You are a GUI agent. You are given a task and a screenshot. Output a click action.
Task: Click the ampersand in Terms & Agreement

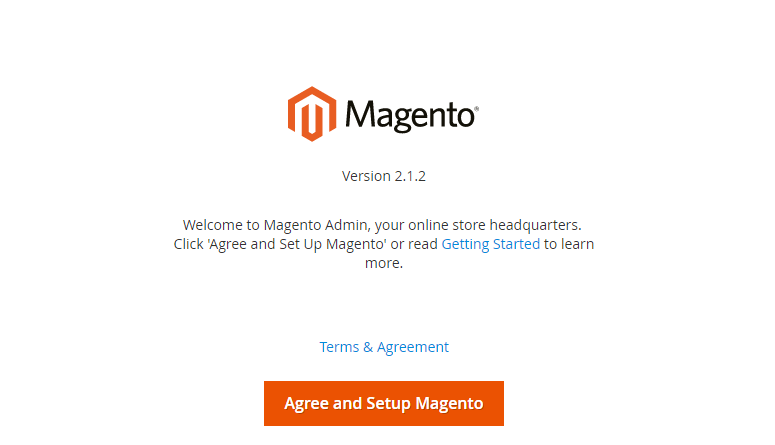coord(368,347)
